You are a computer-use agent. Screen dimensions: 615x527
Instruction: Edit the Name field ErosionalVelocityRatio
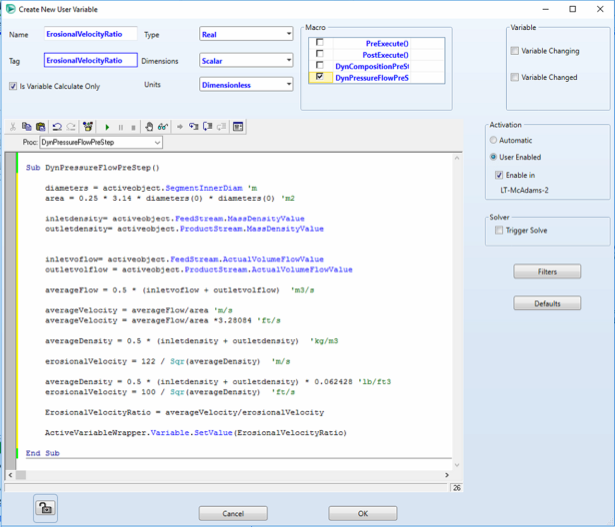[91, 34]
